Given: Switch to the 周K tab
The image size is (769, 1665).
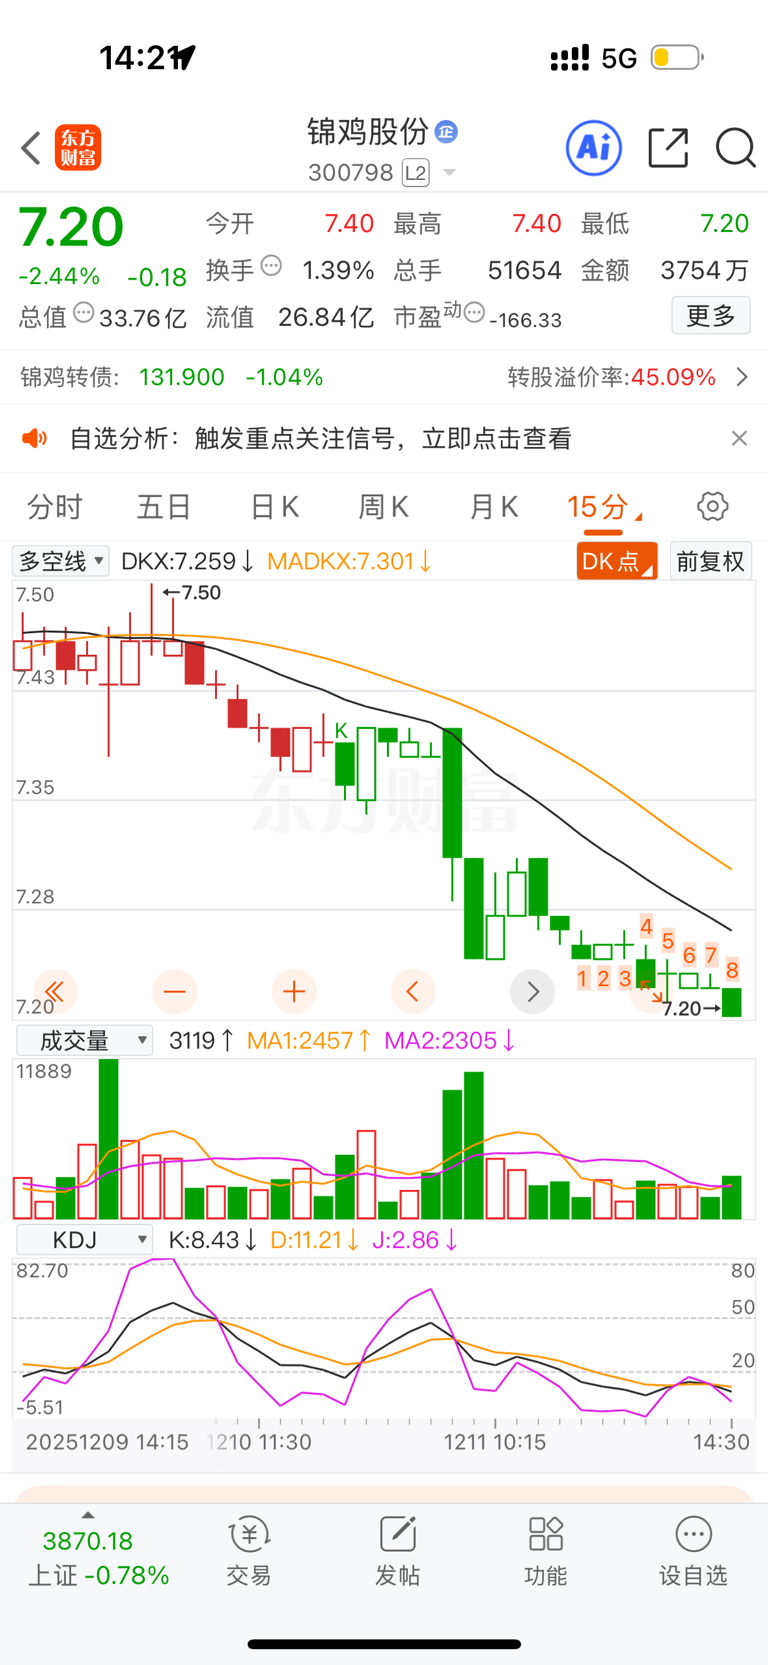Looking at the screenshot, I should (384, 507).
